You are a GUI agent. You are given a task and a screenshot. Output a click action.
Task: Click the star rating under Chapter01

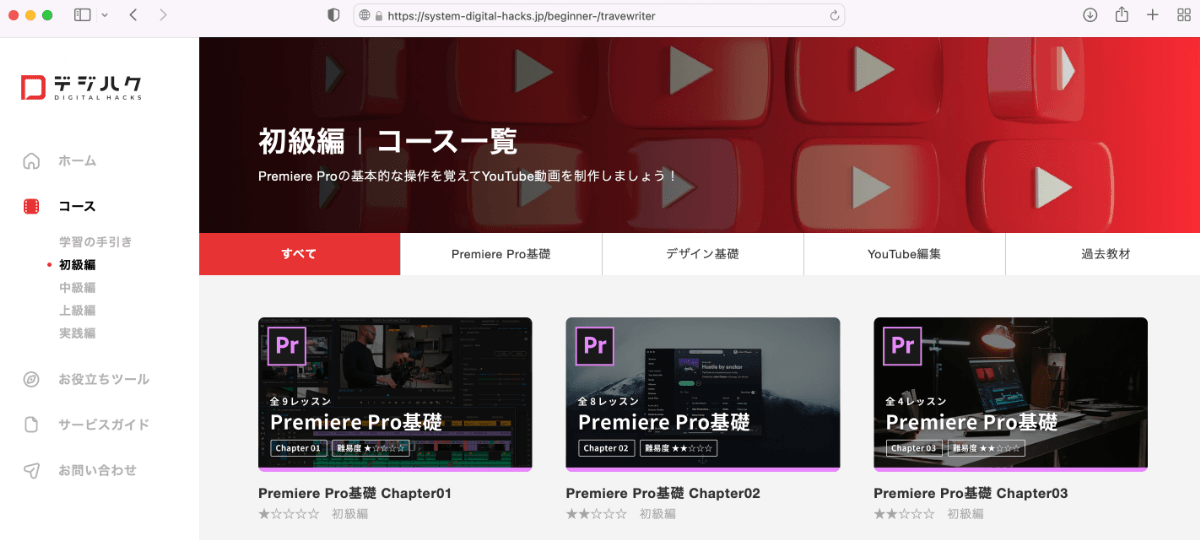289,514
